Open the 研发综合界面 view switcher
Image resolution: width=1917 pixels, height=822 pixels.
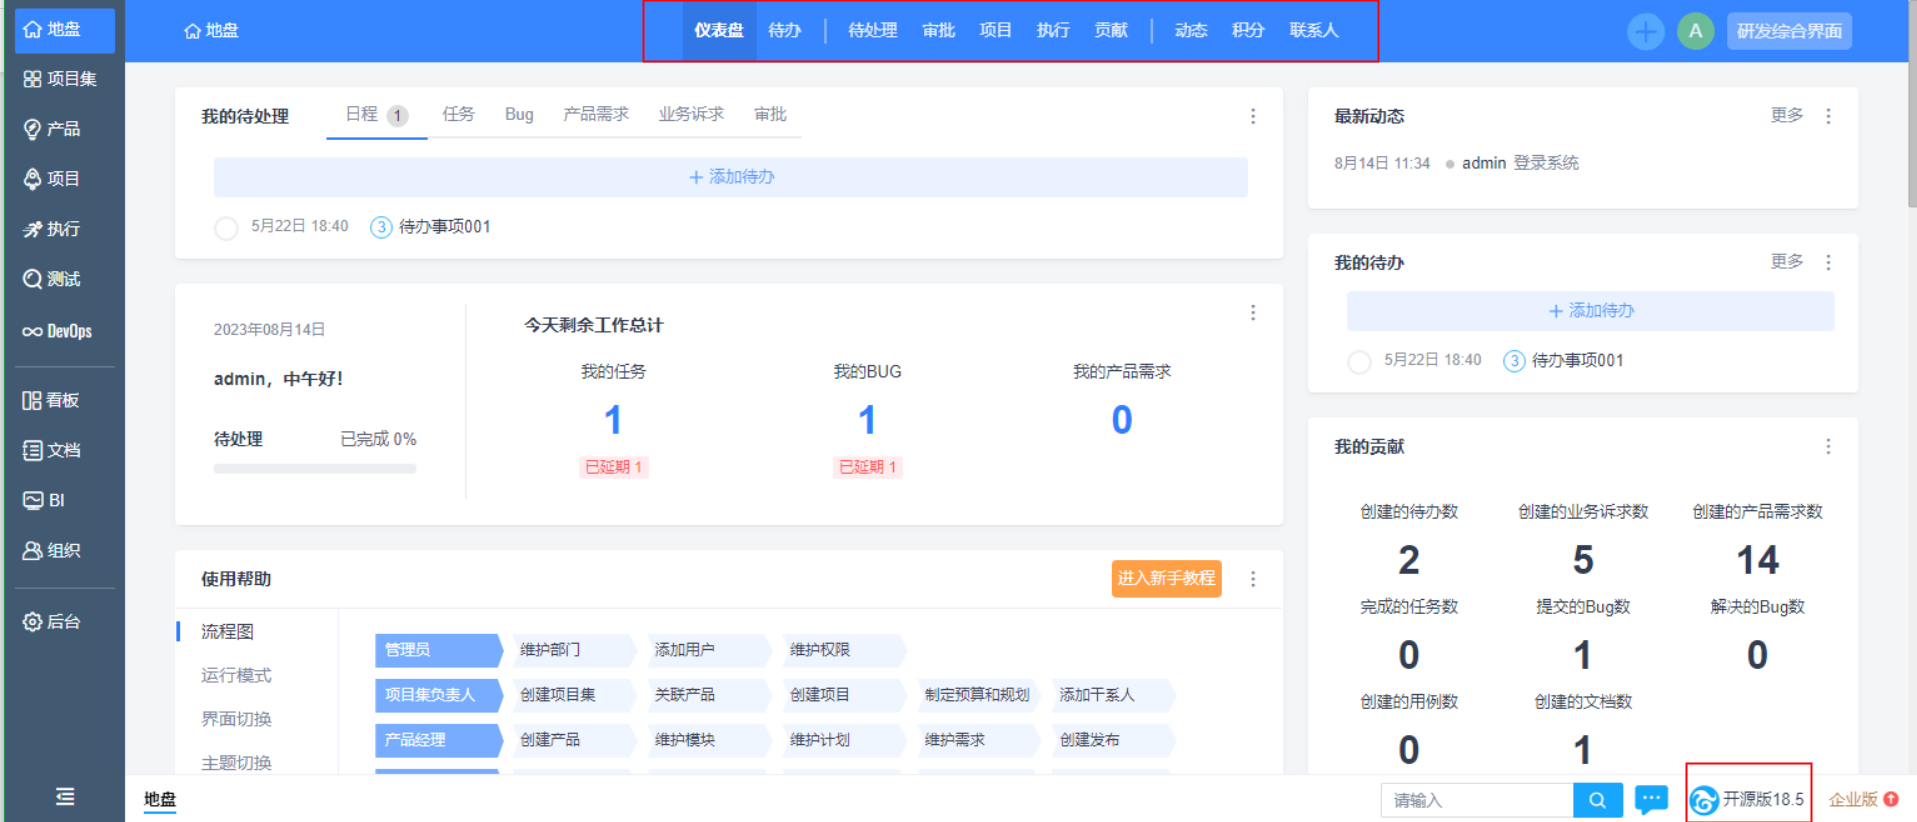[x=1789, y=31]
